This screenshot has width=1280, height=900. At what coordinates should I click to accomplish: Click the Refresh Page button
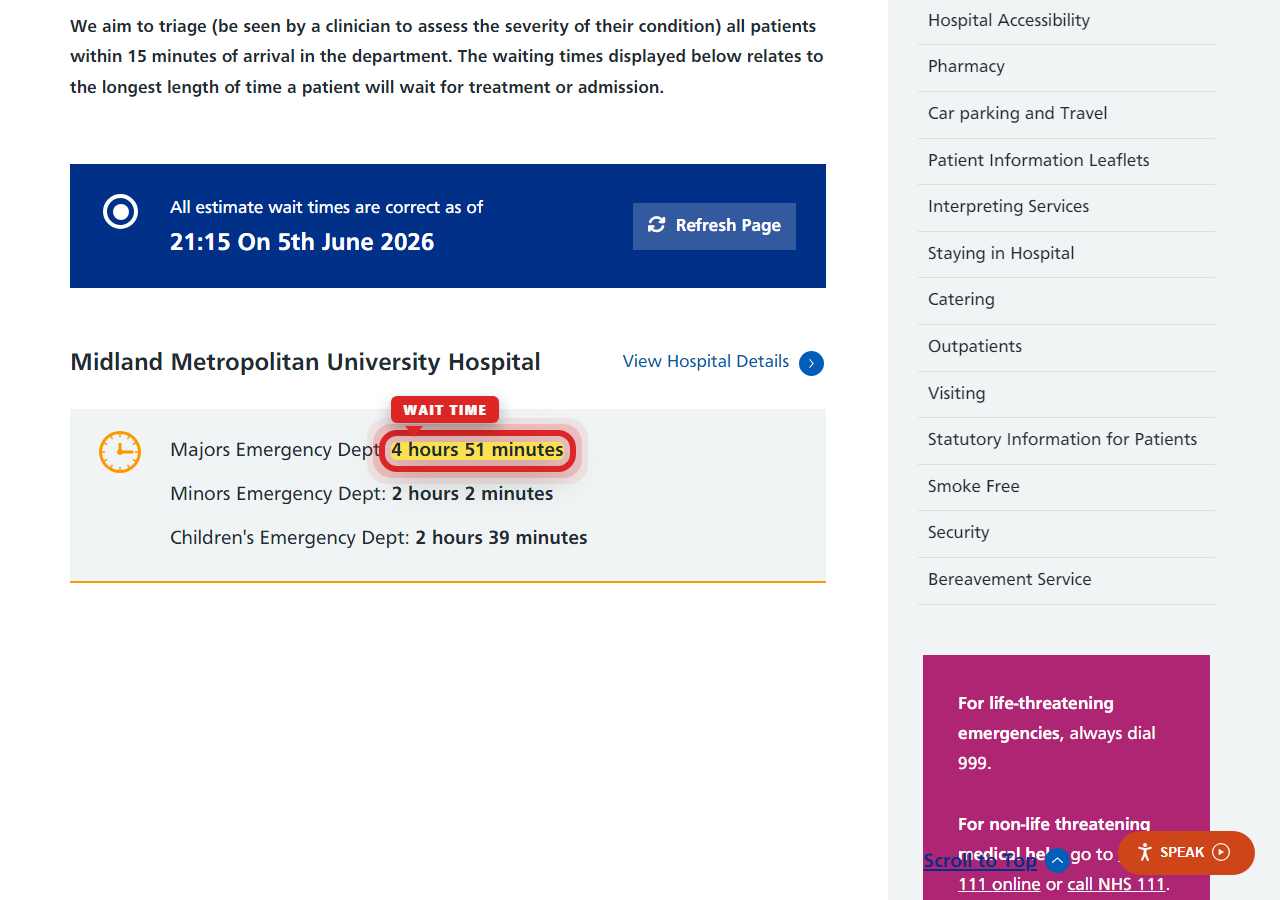pyautogui.click(x=714, y=226)
